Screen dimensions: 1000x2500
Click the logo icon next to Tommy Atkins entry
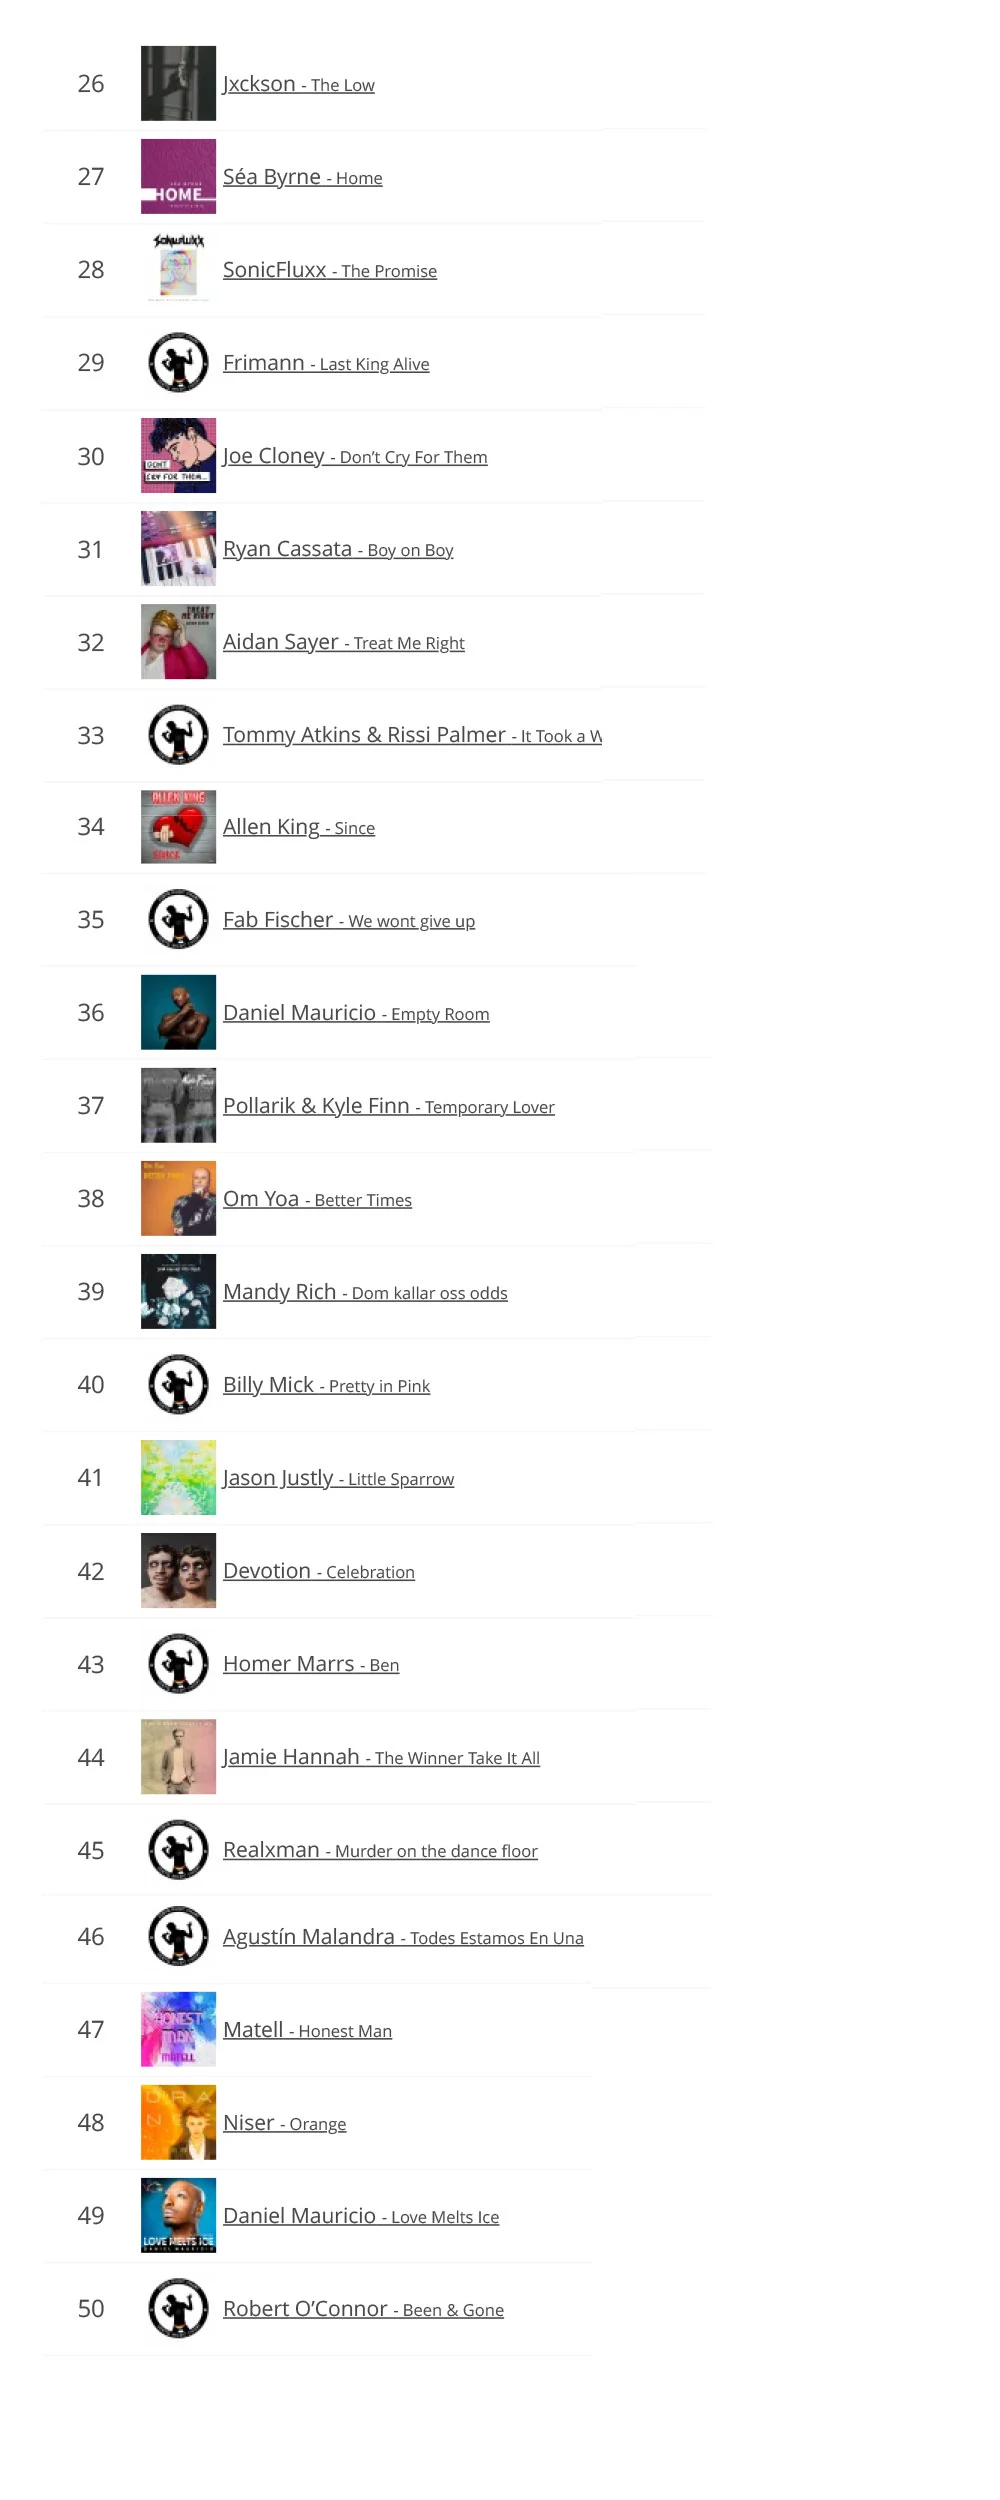(x=178, y=734)
